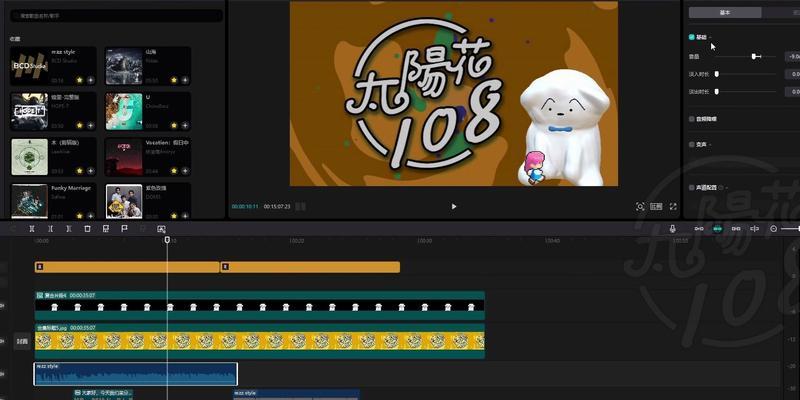
Task: Enable the 变声 checkbox
Action: point(691,144)
